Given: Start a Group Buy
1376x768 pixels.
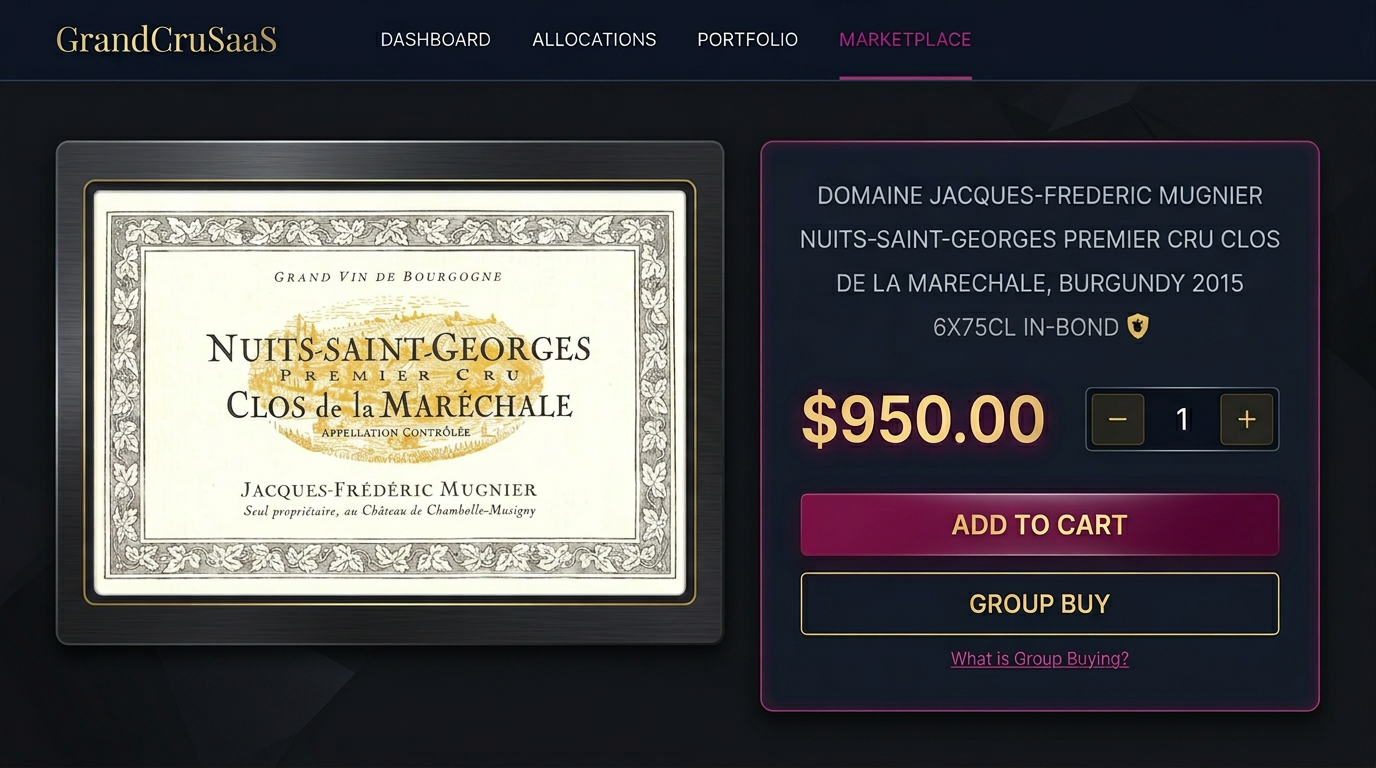Looking at the screenshot, I should (x=1039, y=604).
